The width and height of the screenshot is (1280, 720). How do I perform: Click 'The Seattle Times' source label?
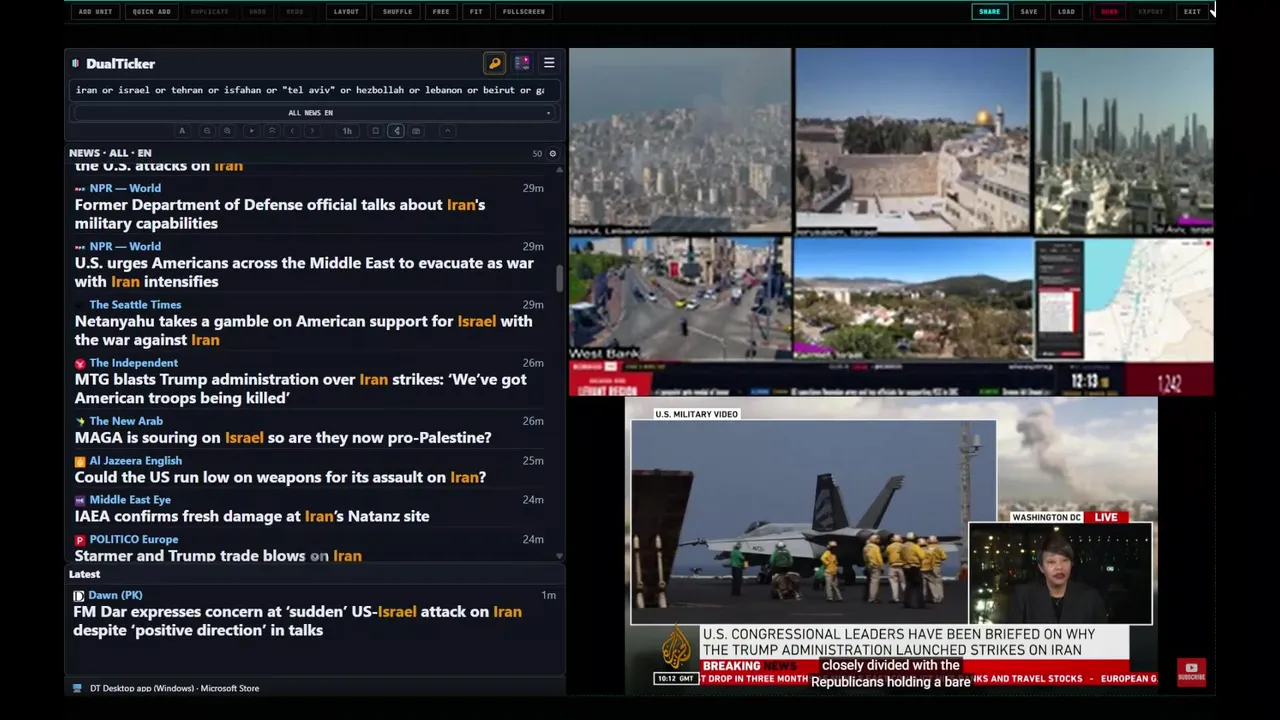coord(135,305)
